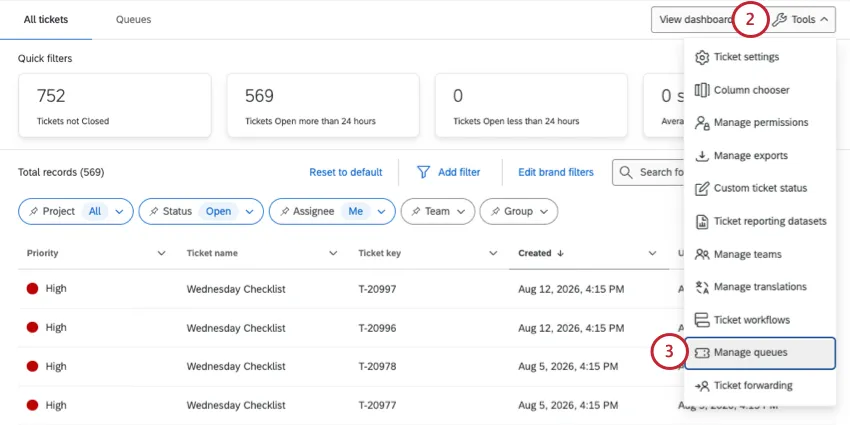The height and width of the screenshot is (425, 850).
Task: Click the Column chooser columns icon
Action: (x=702, y=90)
